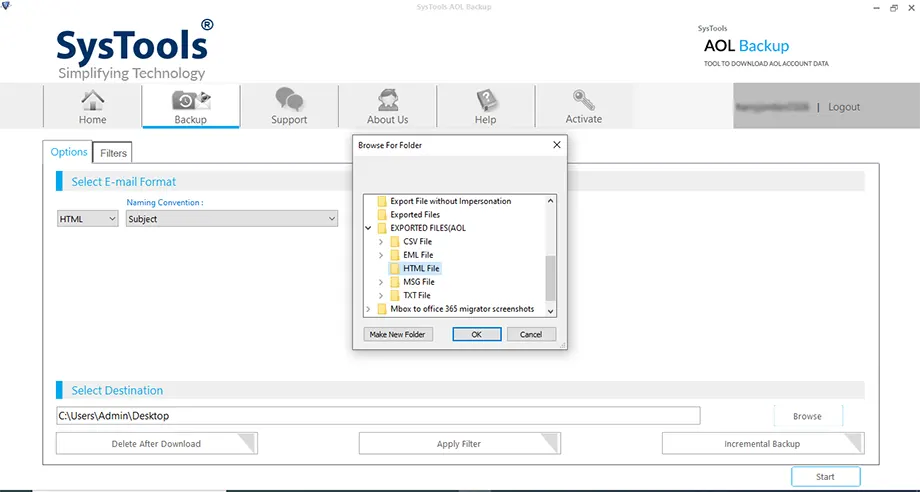The image size is (920, 492).
Task: Open About Us person icon
Action: (387, 100)
